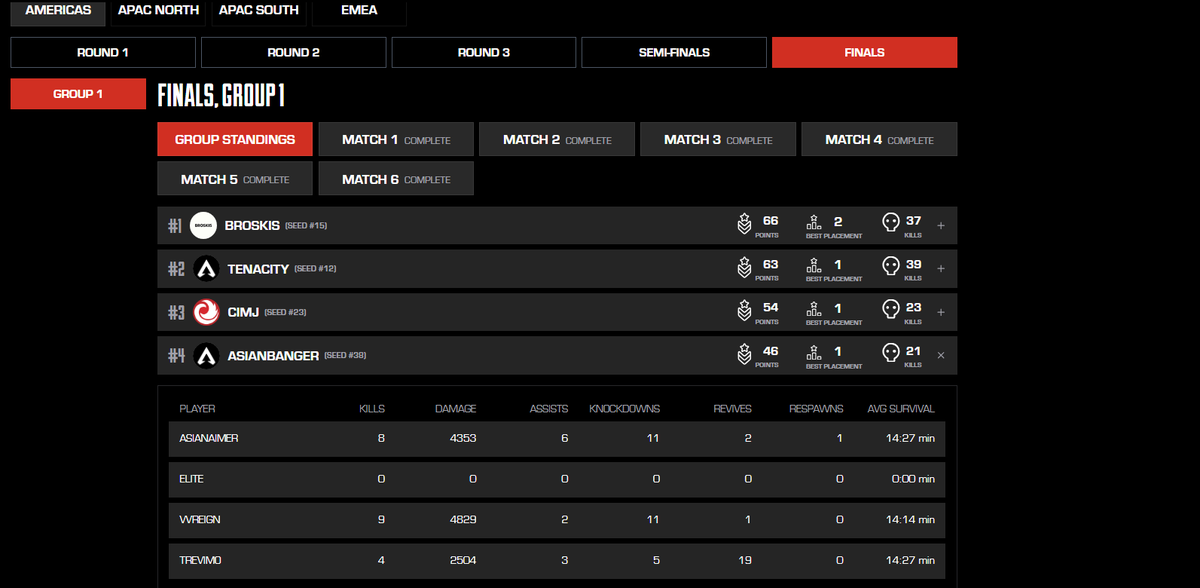Click ELITE's 0:00 min survival time

tap(913, 479)
